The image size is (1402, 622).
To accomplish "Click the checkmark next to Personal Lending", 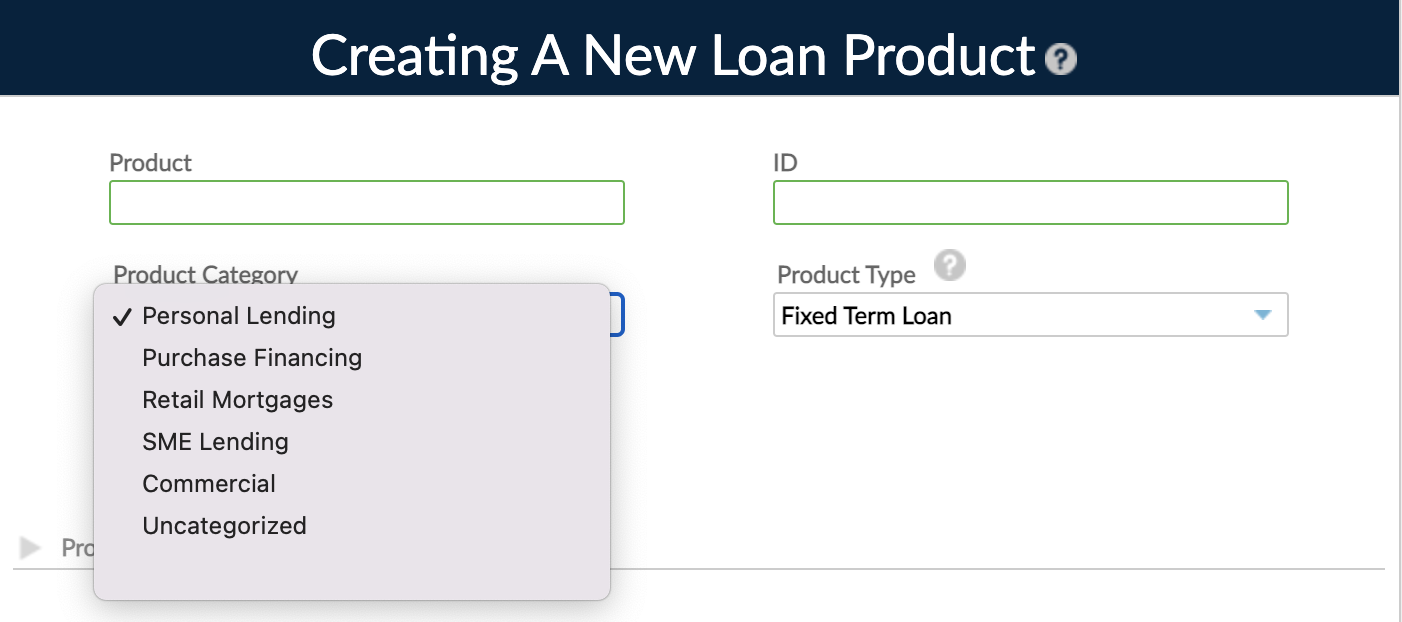I will click(122, 317).
